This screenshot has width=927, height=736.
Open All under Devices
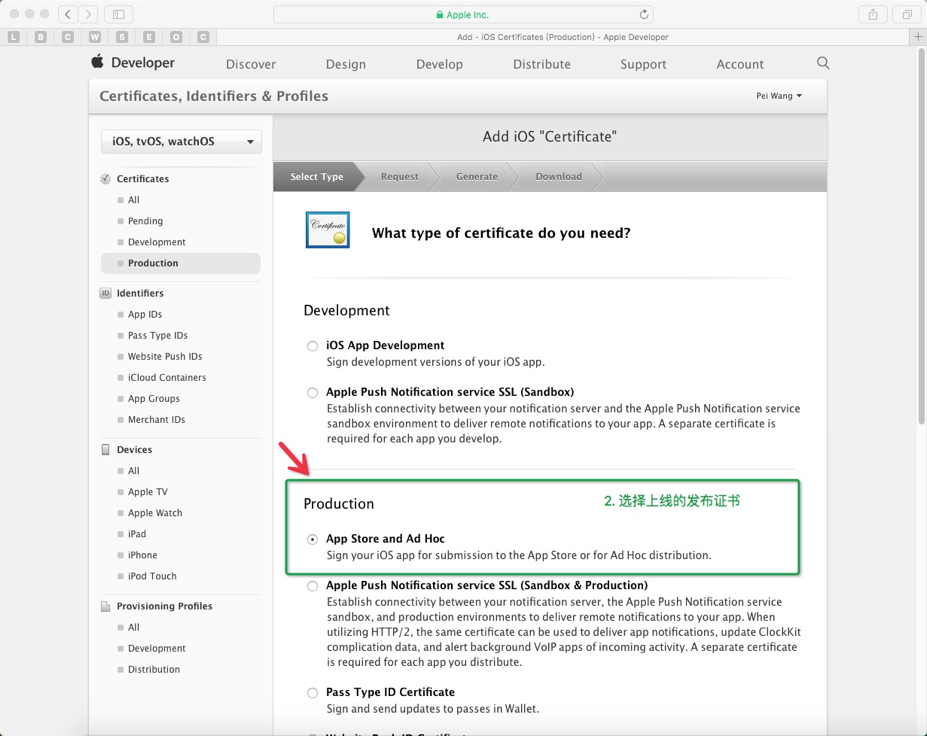[134, 471]
